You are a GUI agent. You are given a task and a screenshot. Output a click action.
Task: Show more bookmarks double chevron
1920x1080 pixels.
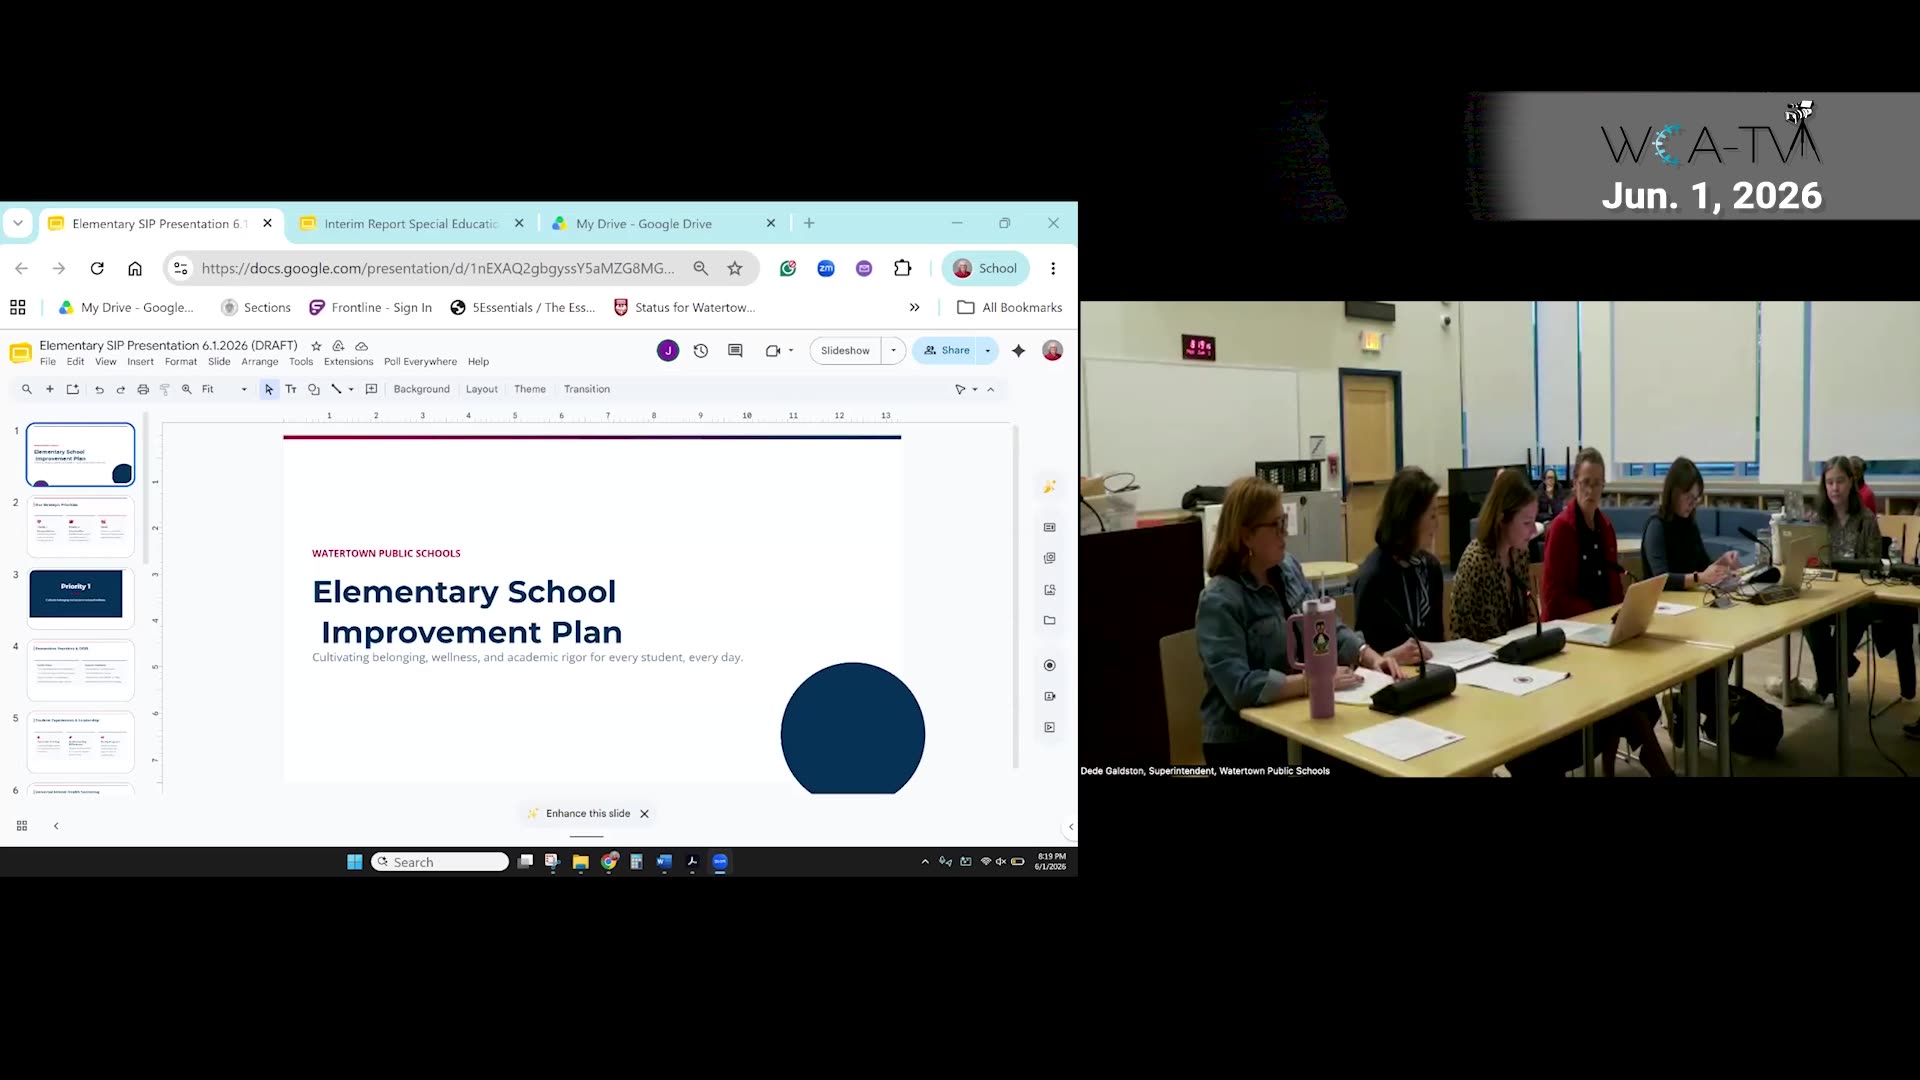[x=914, y=307]
